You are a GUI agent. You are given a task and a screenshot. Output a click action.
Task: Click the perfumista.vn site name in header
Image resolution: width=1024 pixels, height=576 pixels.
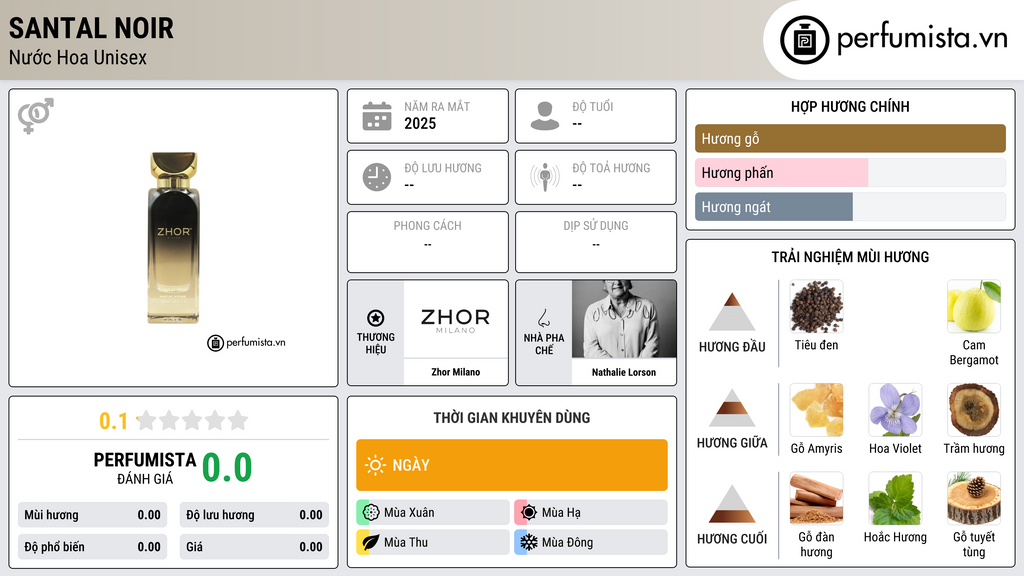pyautogui.click(x=922, y=39)
